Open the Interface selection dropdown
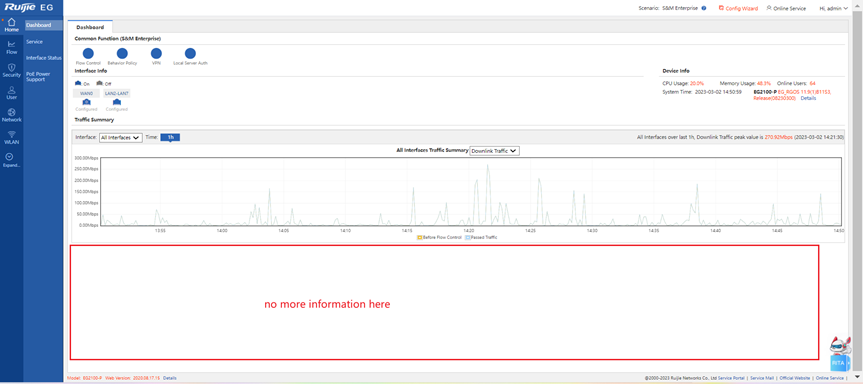The image size is (863, 384). [121, 138]
